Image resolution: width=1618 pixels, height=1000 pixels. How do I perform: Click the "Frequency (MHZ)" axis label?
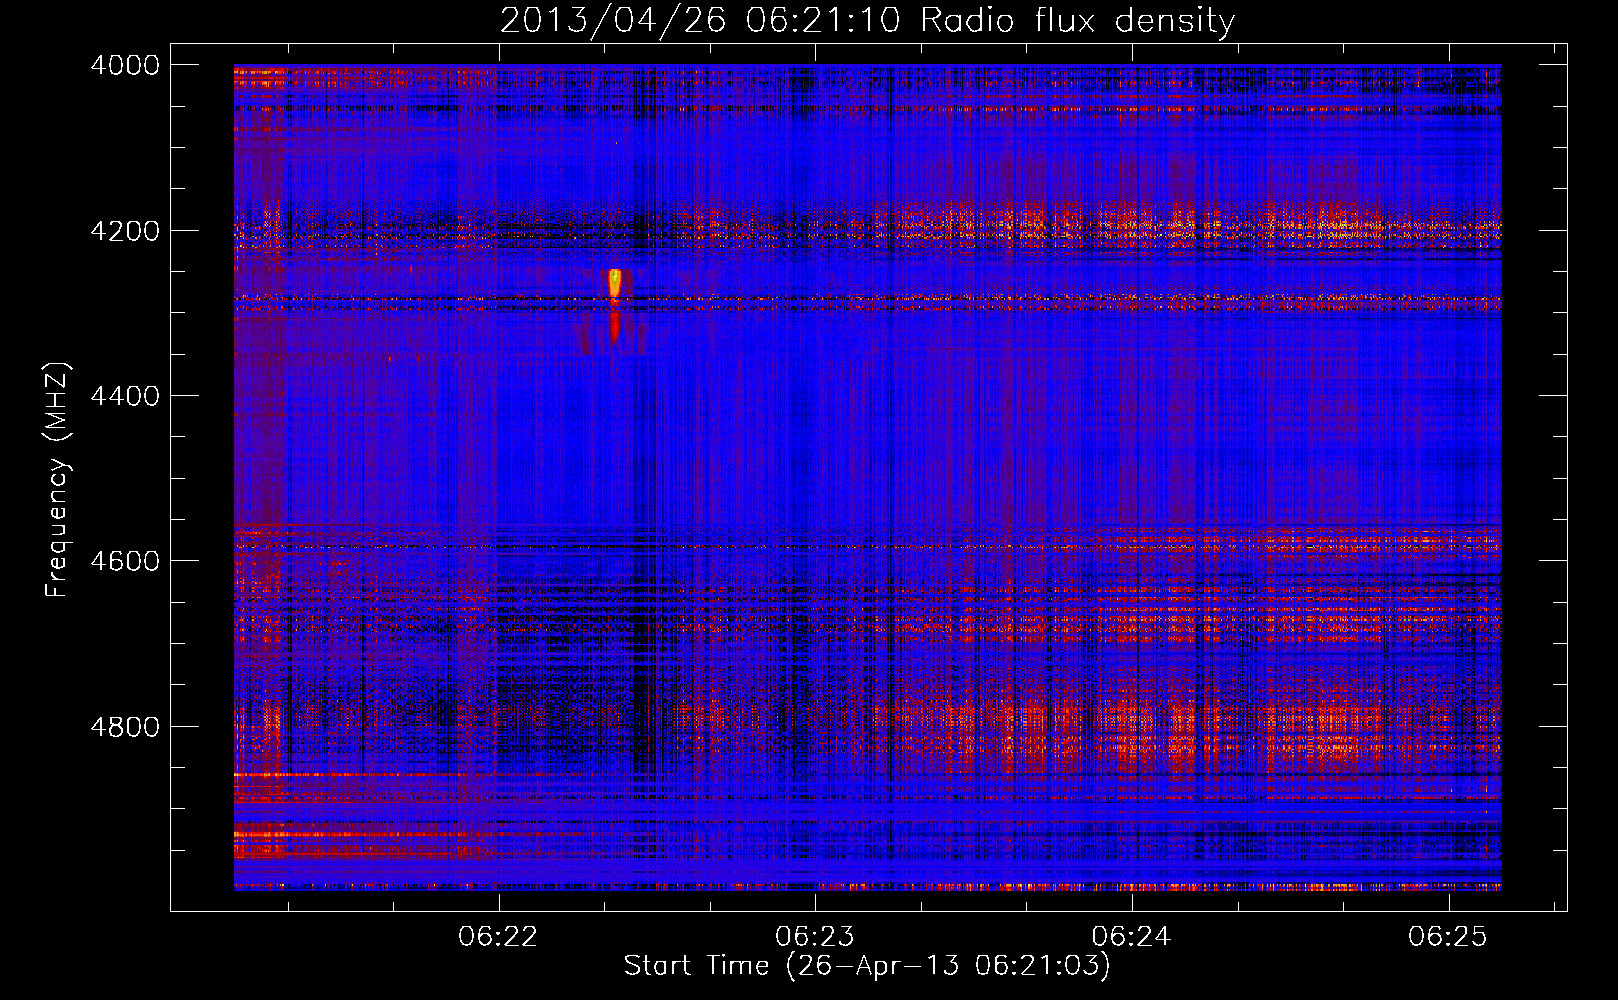57,480
